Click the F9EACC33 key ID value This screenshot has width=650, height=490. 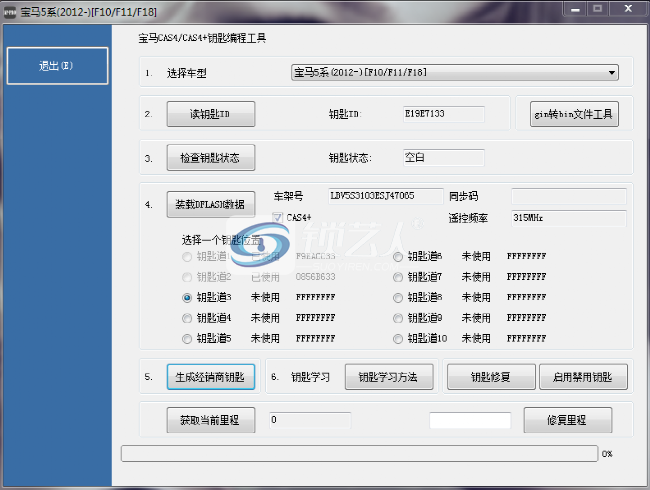point(315,257)
